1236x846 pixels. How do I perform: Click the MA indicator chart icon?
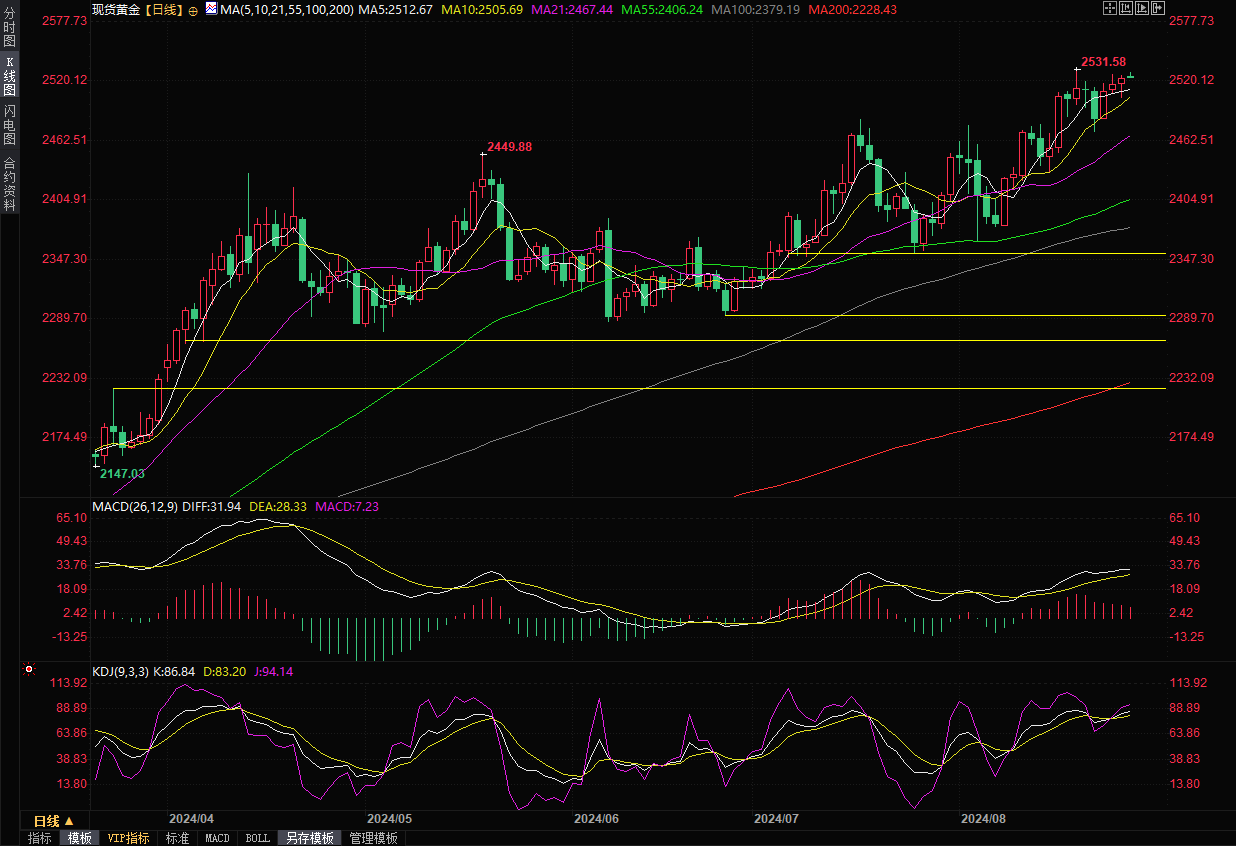210,9
